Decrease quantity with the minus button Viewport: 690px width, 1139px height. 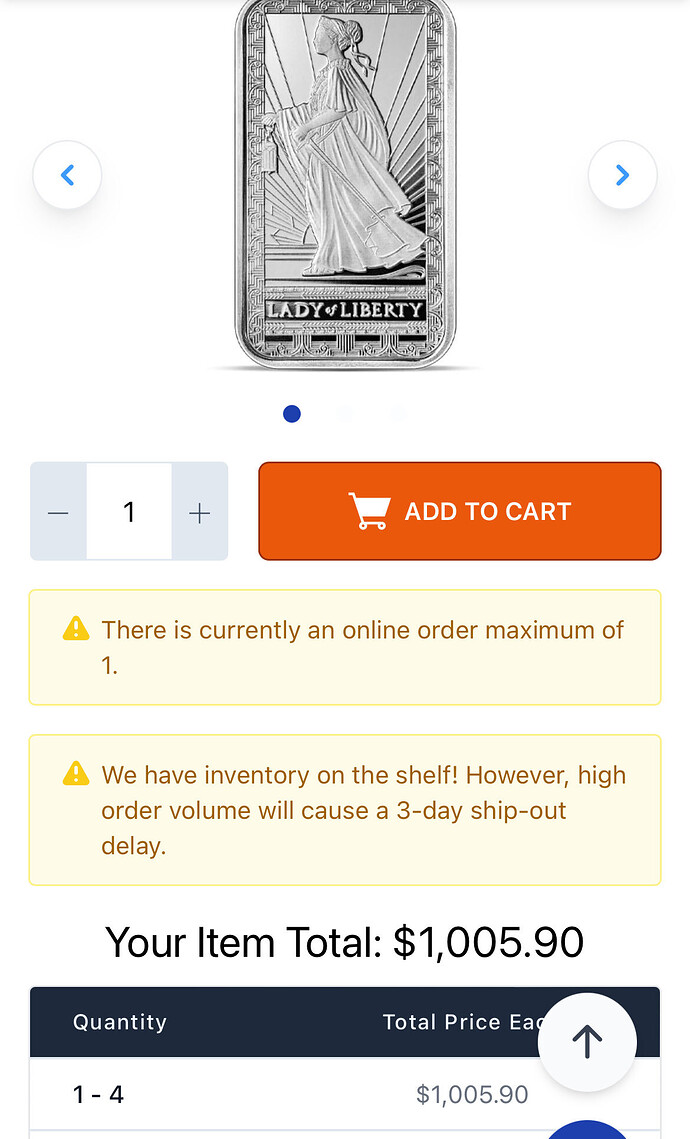click(x=58, y=512)
